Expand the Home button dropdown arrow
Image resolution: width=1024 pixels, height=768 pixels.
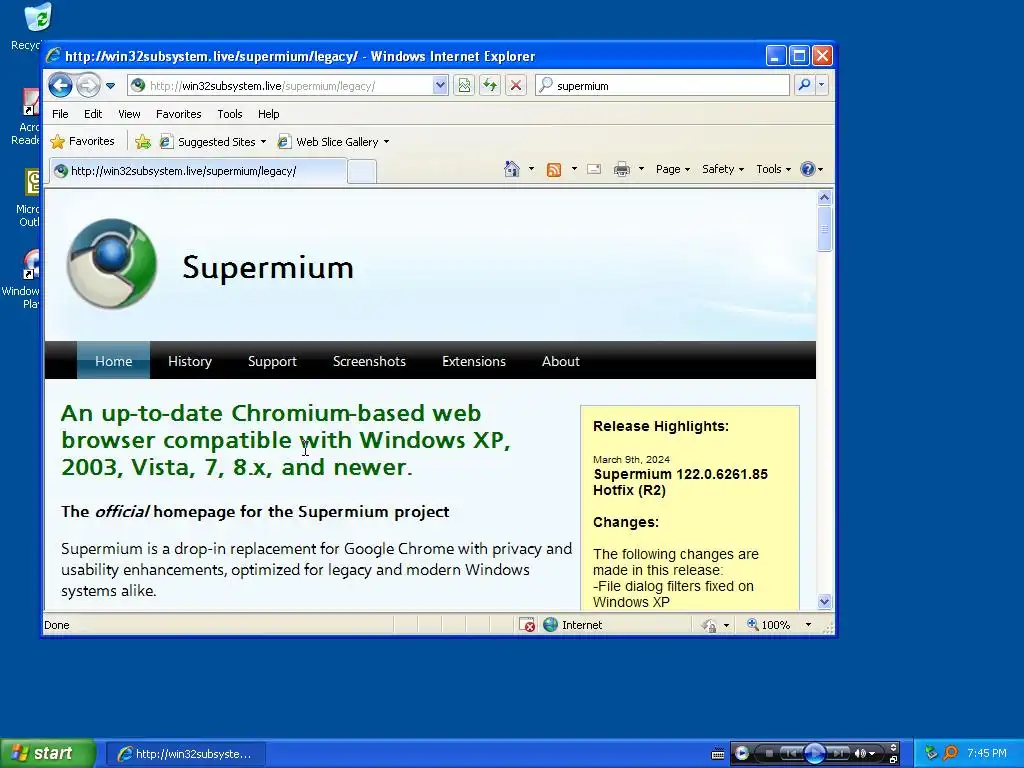(531, 169)
